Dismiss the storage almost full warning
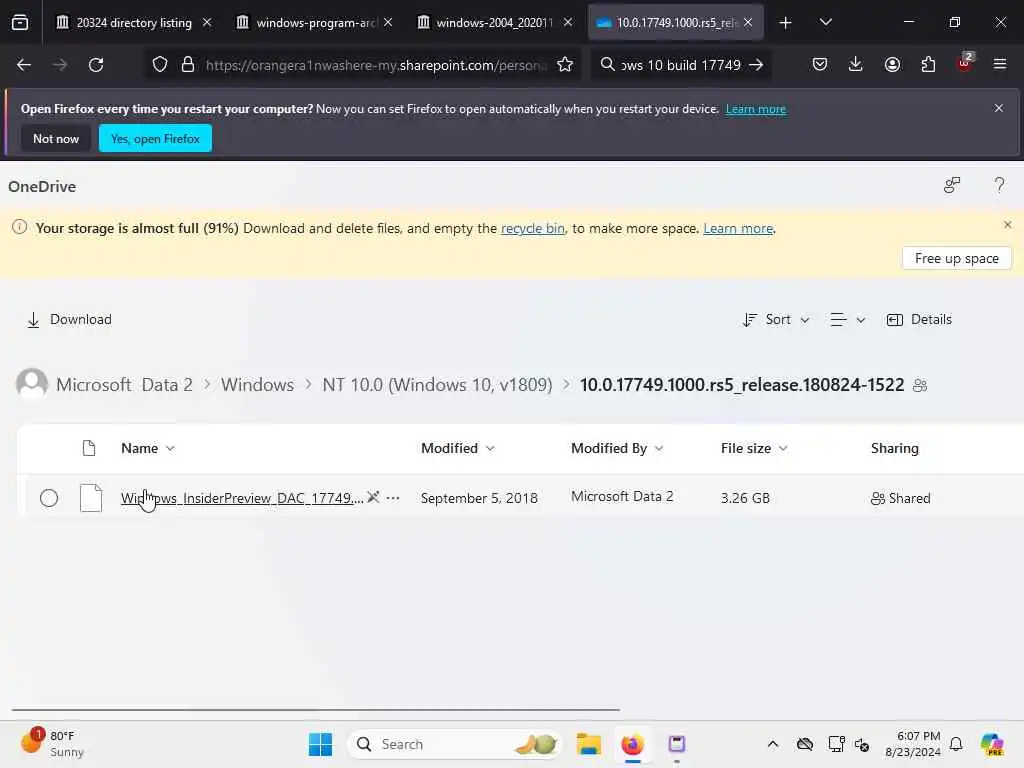The image size is (1024, 768). [1008, 225]
